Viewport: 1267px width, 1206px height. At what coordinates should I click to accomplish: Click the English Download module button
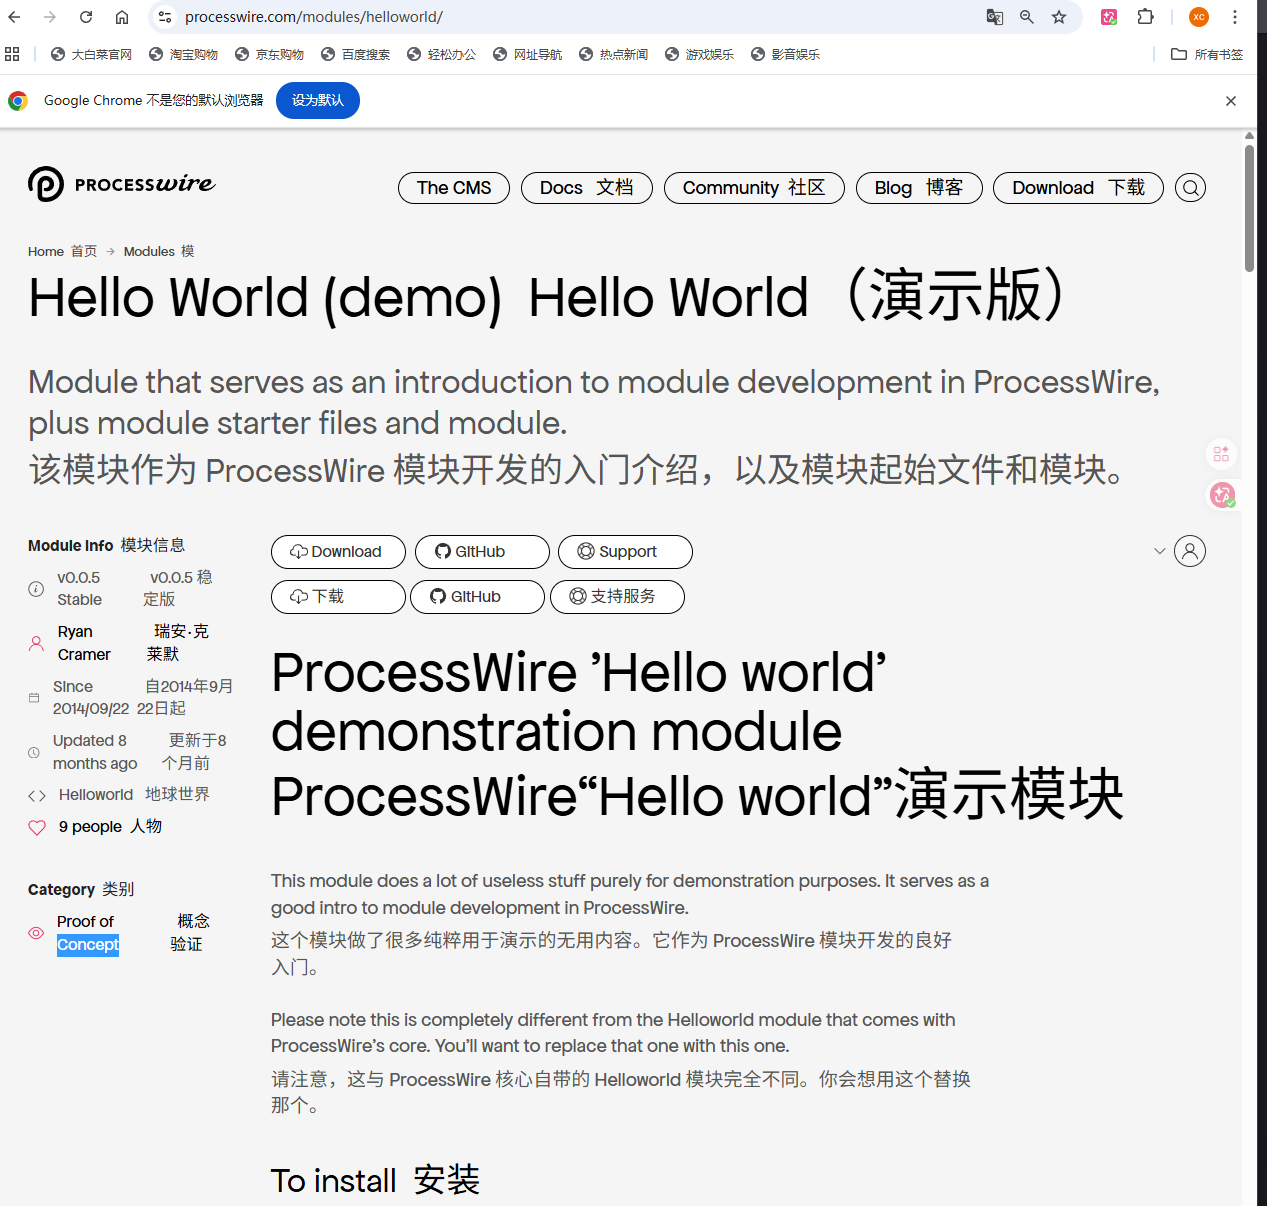pos(338,552)
